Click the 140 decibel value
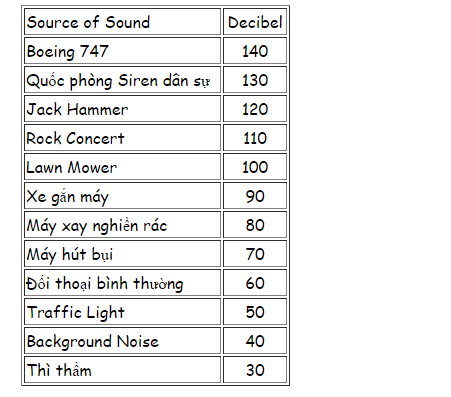 [x=255, y=51]
